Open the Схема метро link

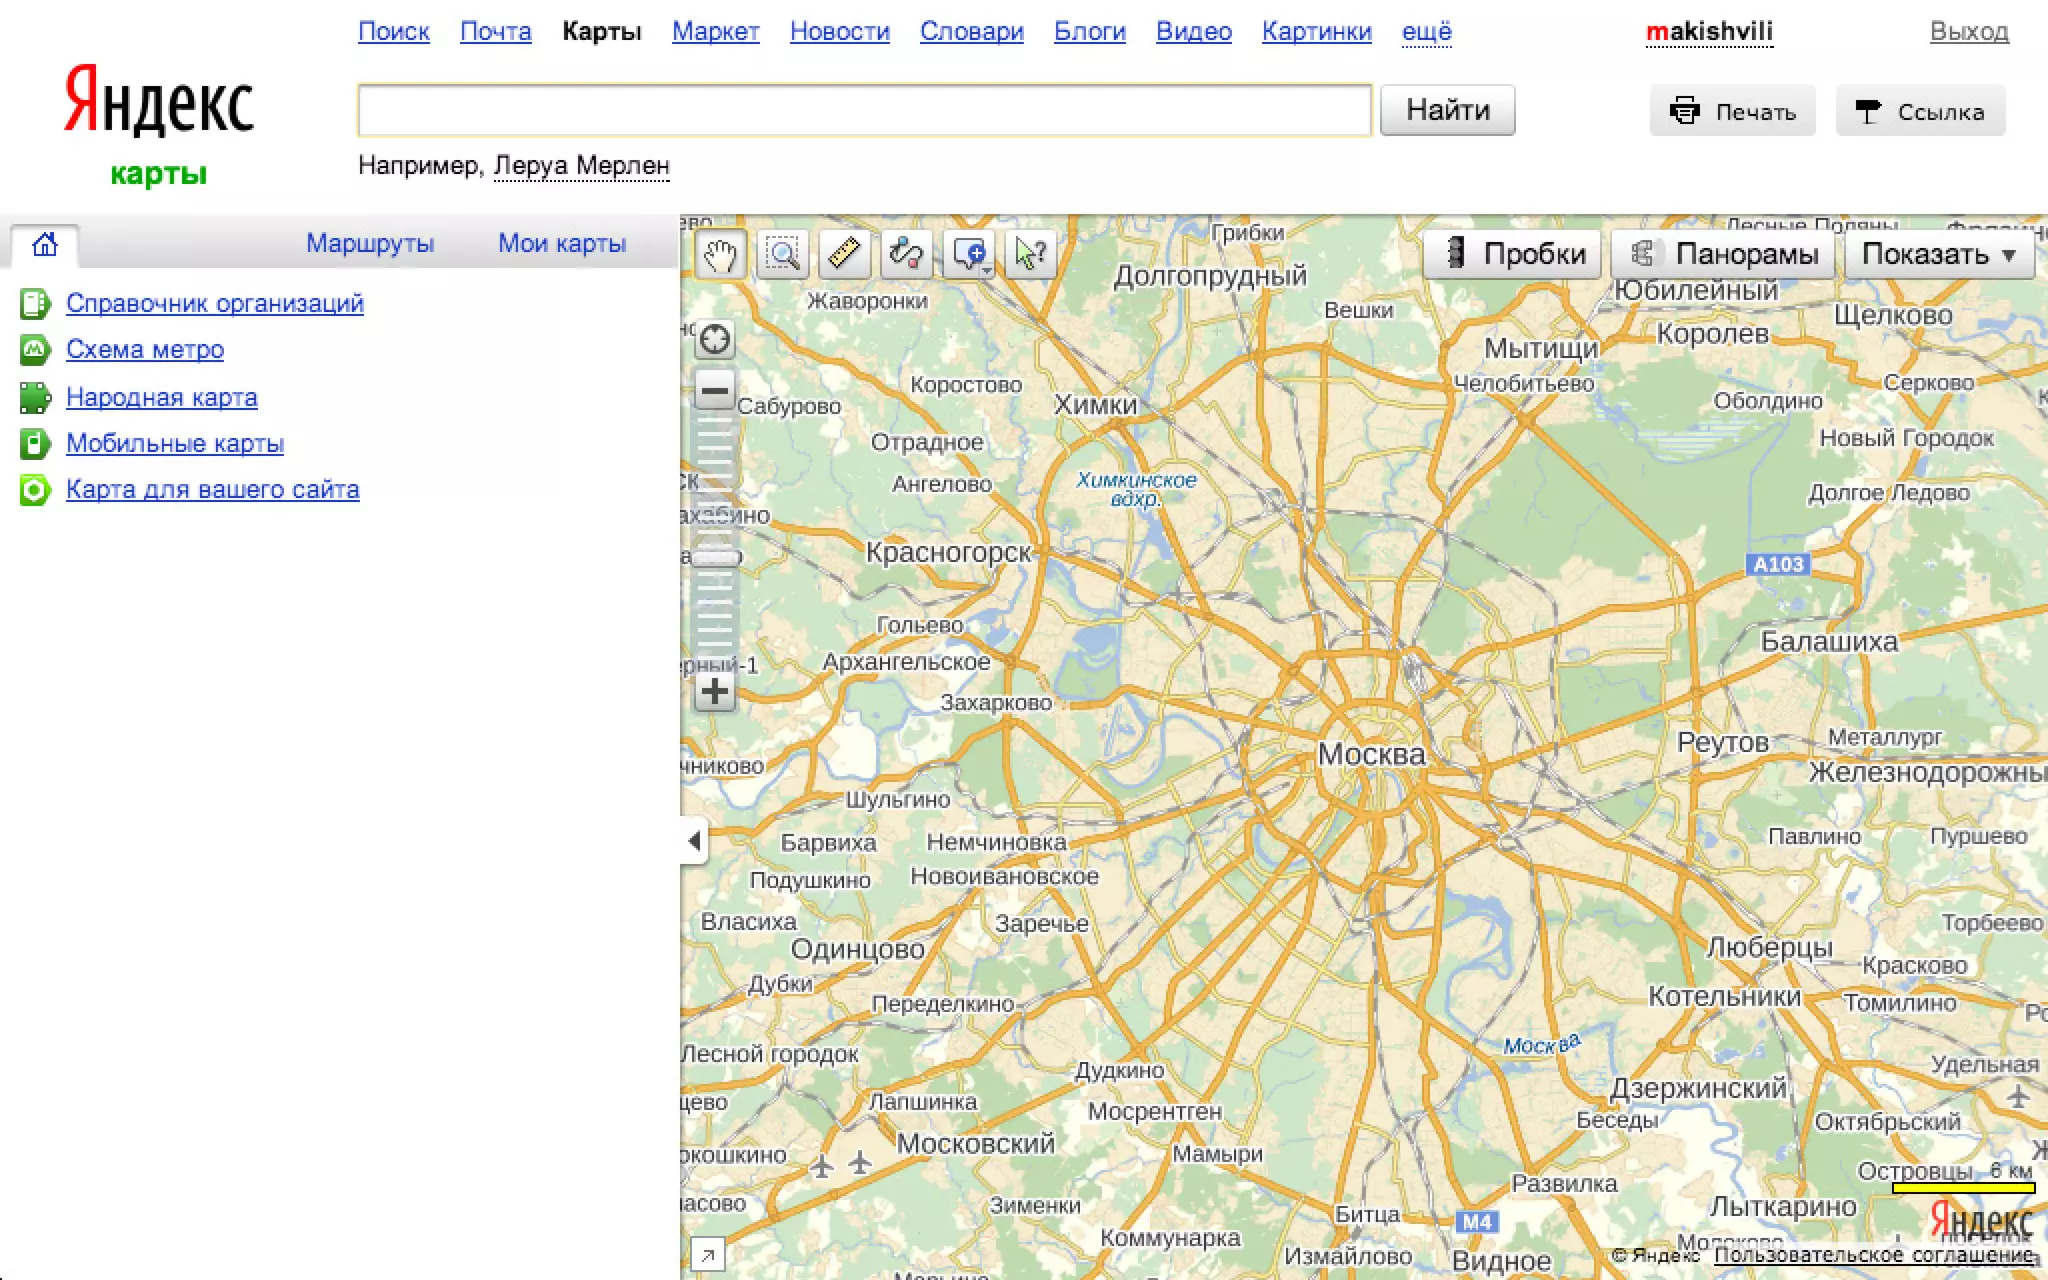tap(145, 349)
